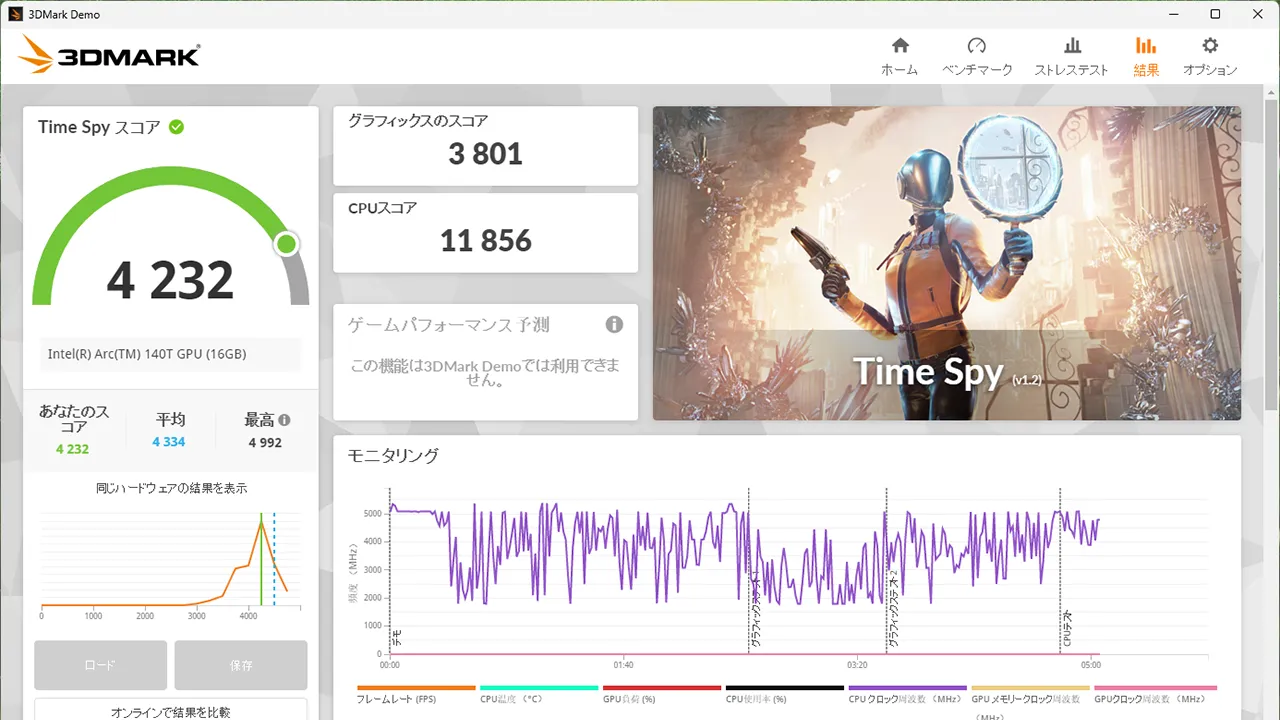Viewport: 1280px width, 720px height.
Task: Click the モニタリング heading
Action: tap(393, 455)
